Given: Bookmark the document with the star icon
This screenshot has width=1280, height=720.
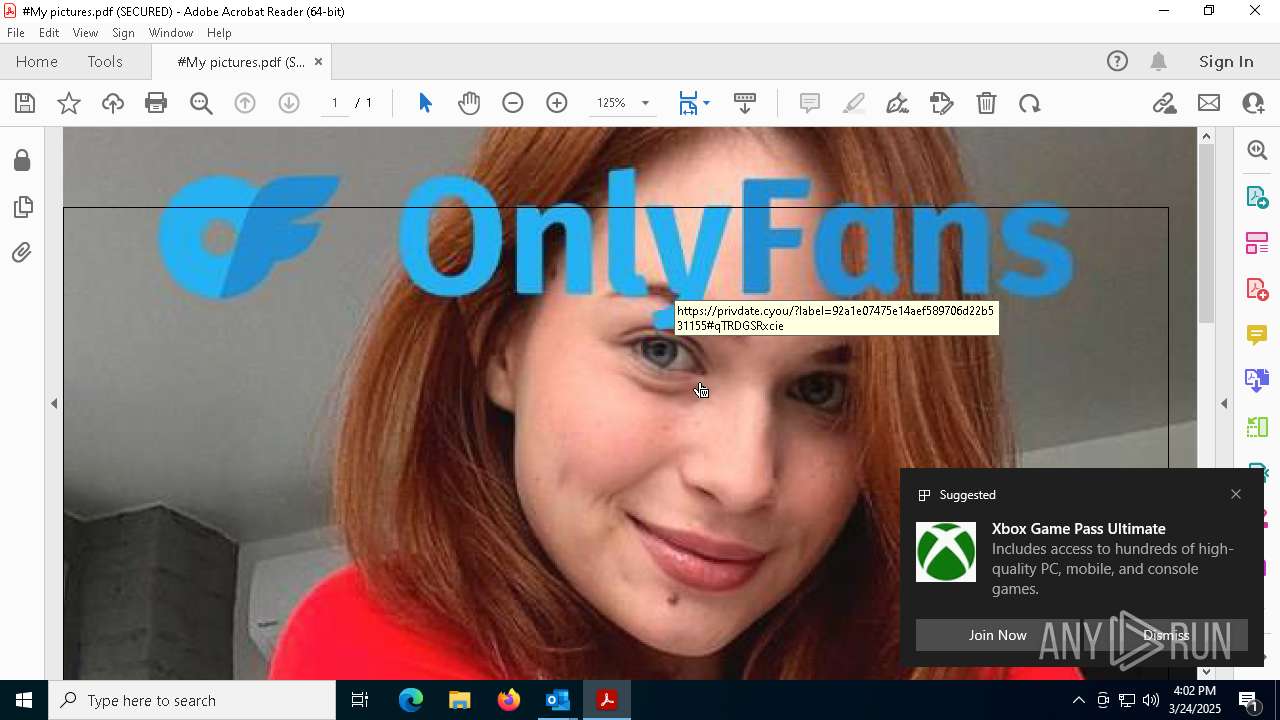Looking at the screenshot, I should [x=69, y=103].
